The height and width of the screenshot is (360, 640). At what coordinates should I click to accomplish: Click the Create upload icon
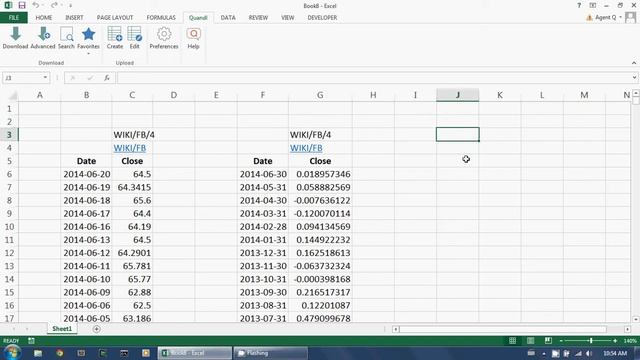click(115, 38)
